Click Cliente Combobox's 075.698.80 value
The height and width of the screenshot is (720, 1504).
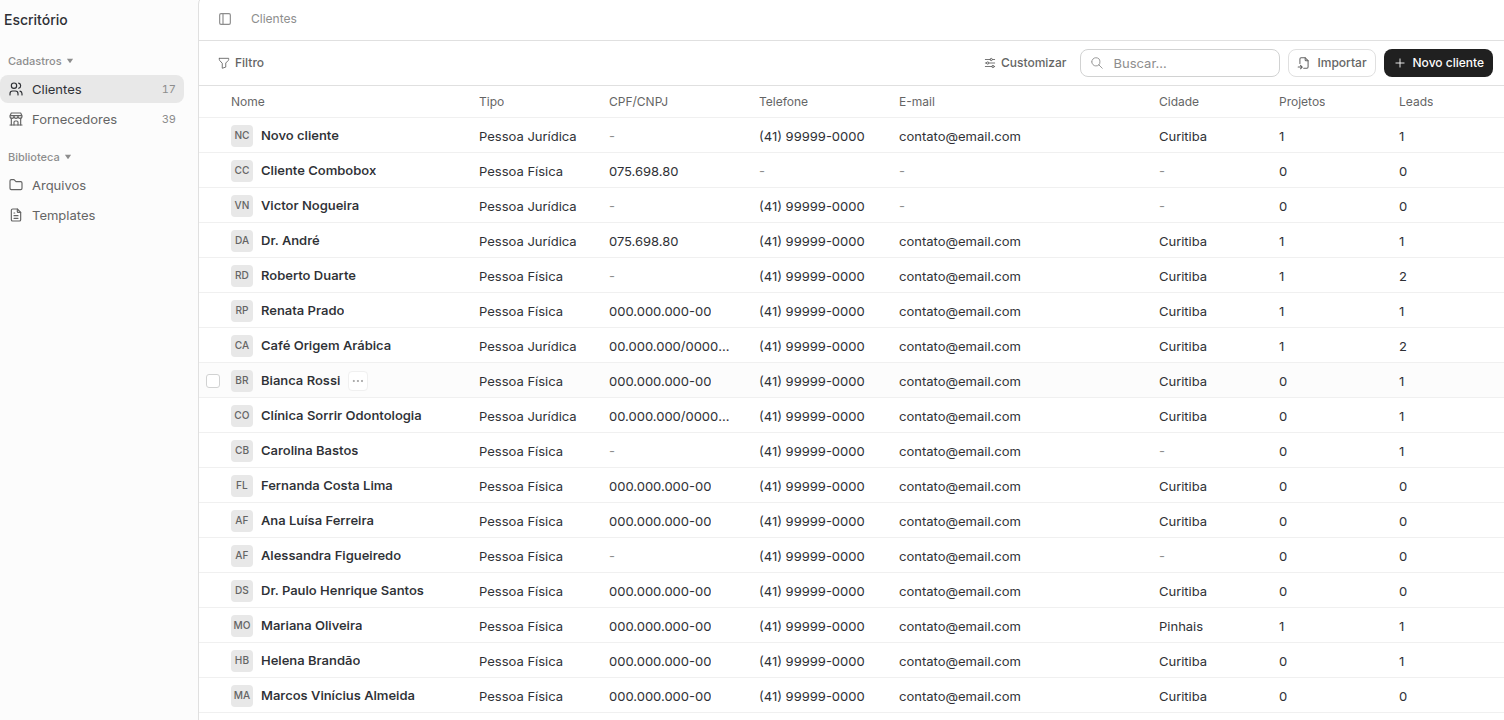tap(644, 171)
